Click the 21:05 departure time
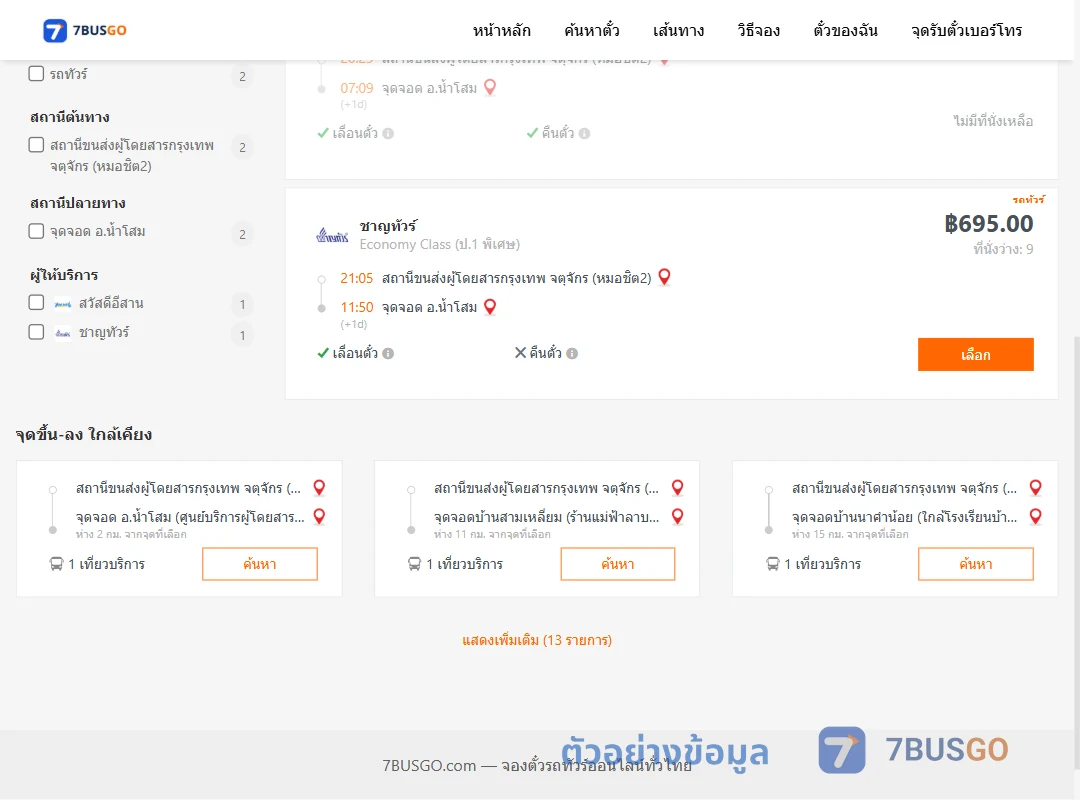Screen dimensions: 1080x800 [x=356, y=278]
